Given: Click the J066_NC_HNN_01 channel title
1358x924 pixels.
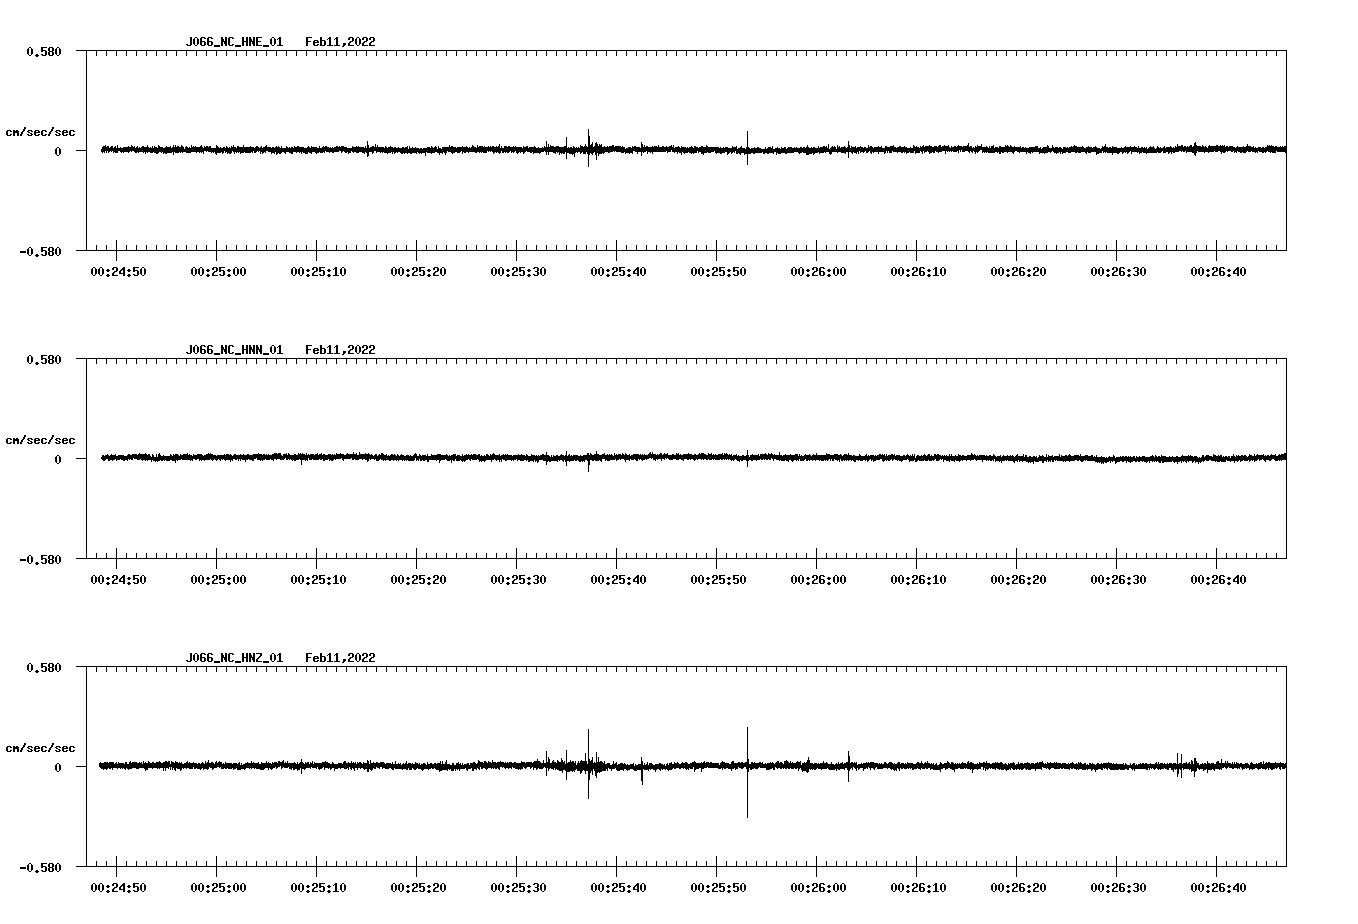Looking at the screenshot, I should (x=234, y=350).
